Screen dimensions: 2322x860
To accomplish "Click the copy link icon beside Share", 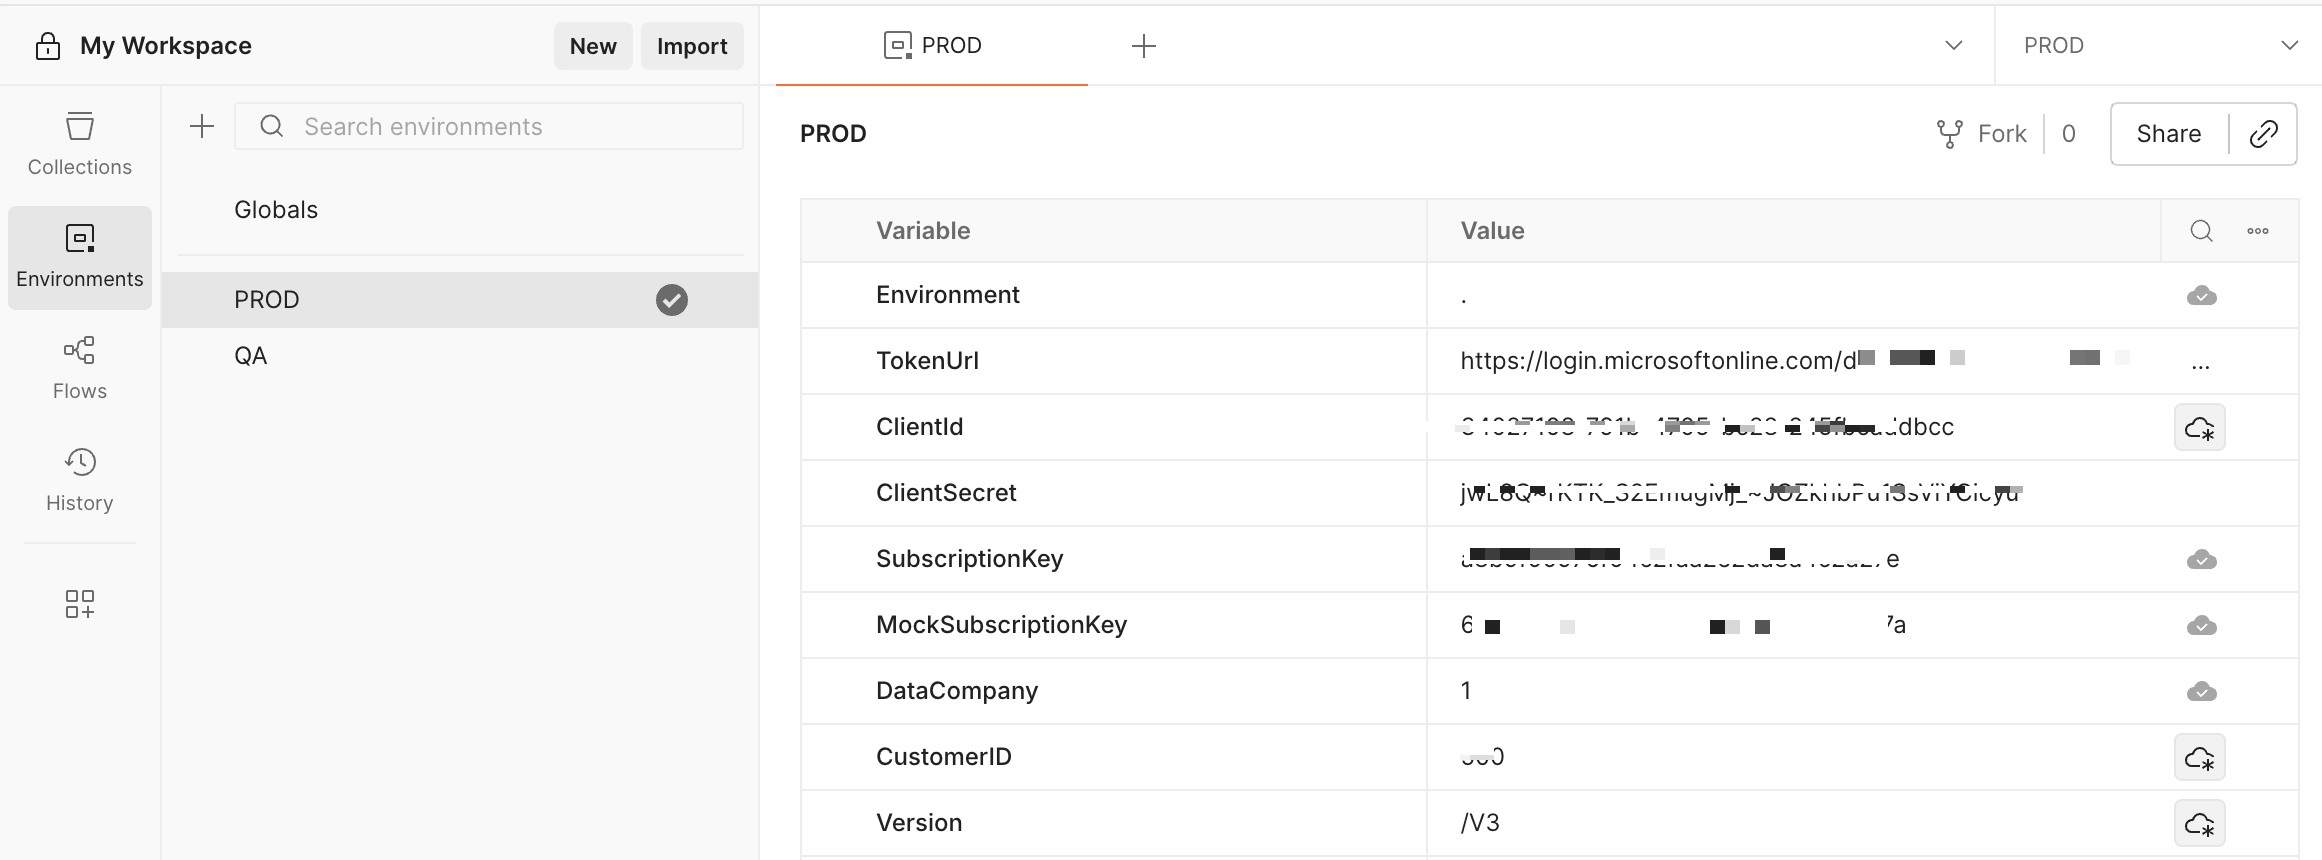I will pos(2263,134).
